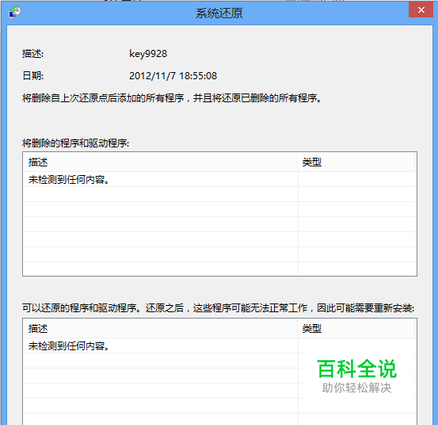Image resolution: width=438 pixels, height=425 pixels.
Task: Sort by 类型 column in programs-to-delete list
Action: (356, 162)
